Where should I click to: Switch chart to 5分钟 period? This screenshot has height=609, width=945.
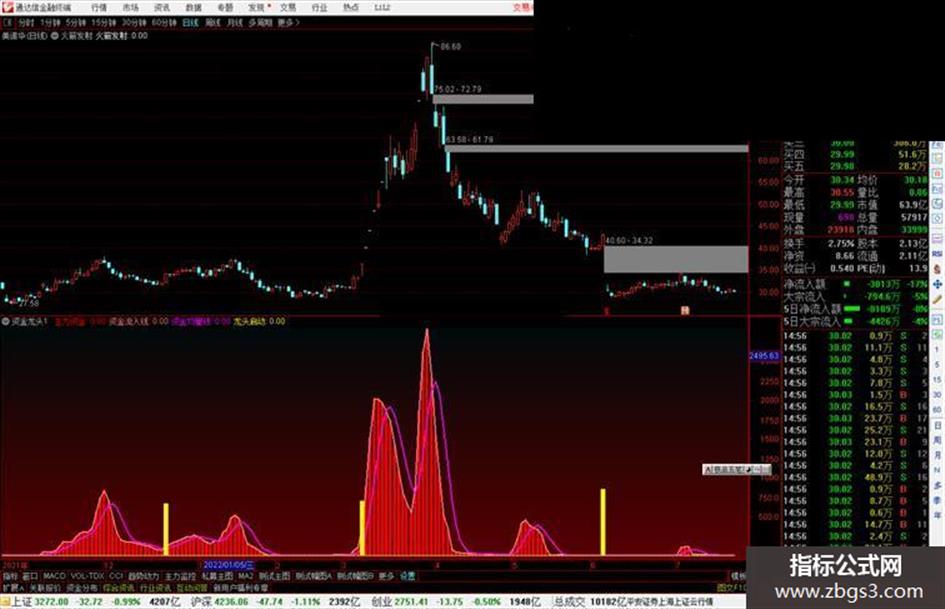(x=76, y=22)
